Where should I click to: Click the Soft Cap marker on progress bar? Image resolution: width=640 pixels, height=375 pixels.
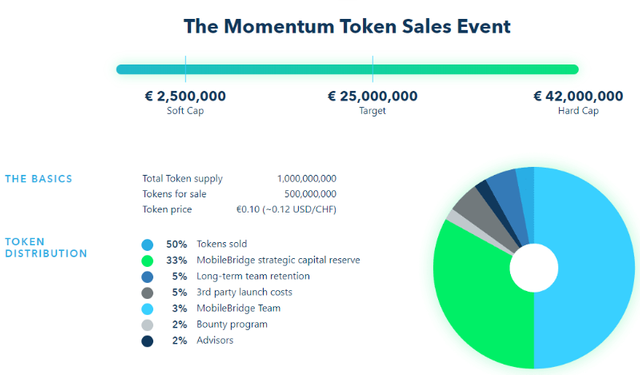click(x=185, y=69)
